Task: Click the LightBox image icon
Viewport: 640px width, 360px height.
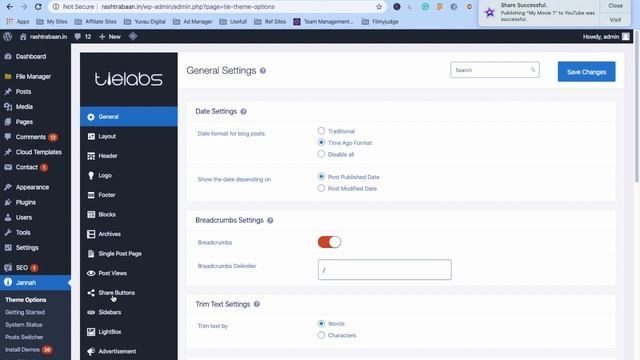Action: 91,332
